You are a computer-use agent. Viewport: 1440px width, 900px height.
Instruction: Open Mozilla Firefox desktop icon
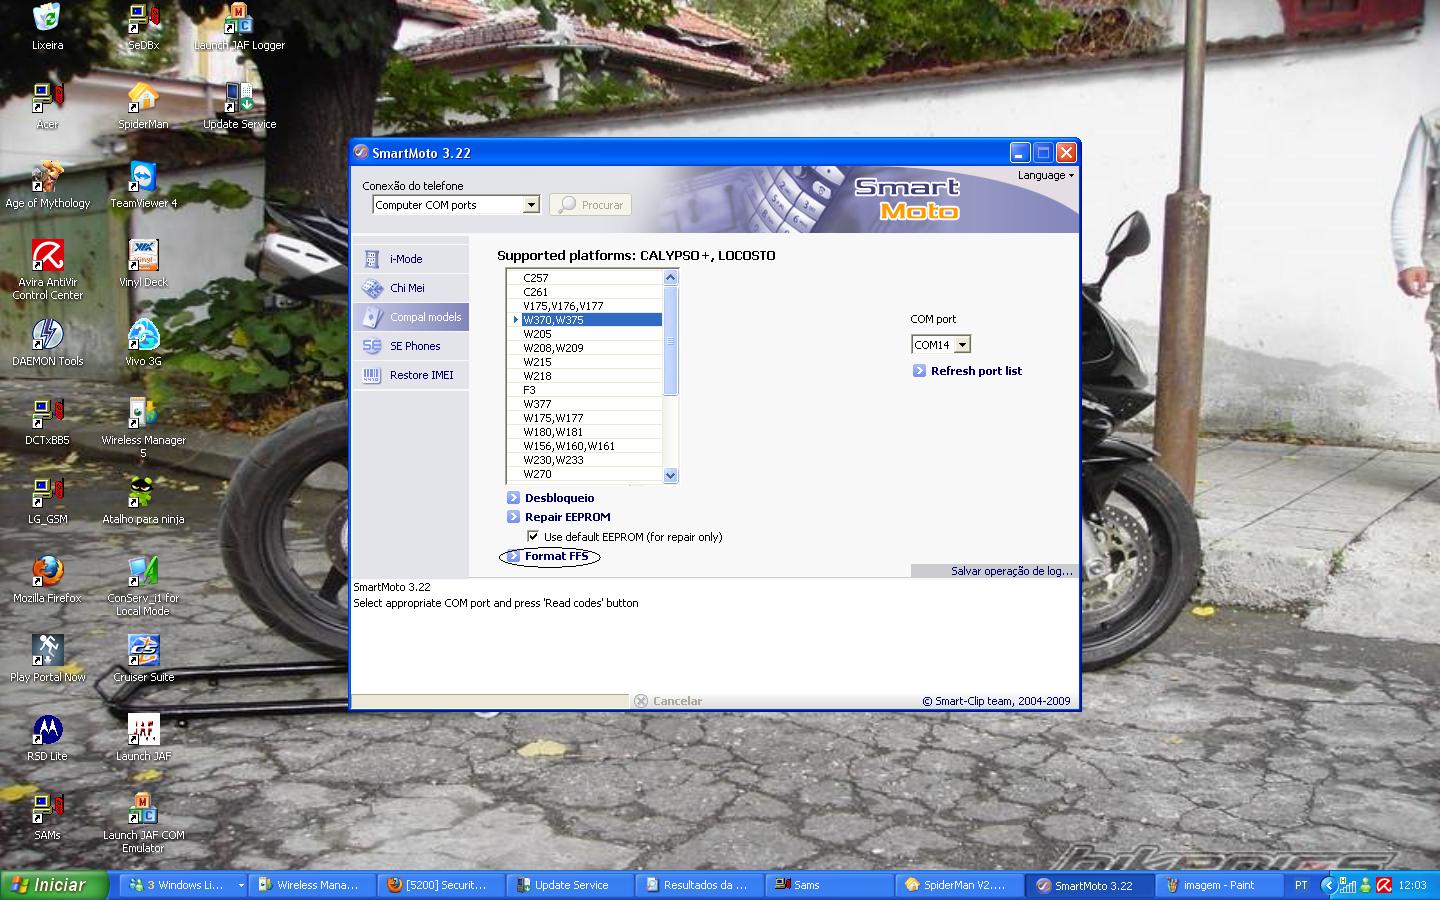(x=47, y=574)
